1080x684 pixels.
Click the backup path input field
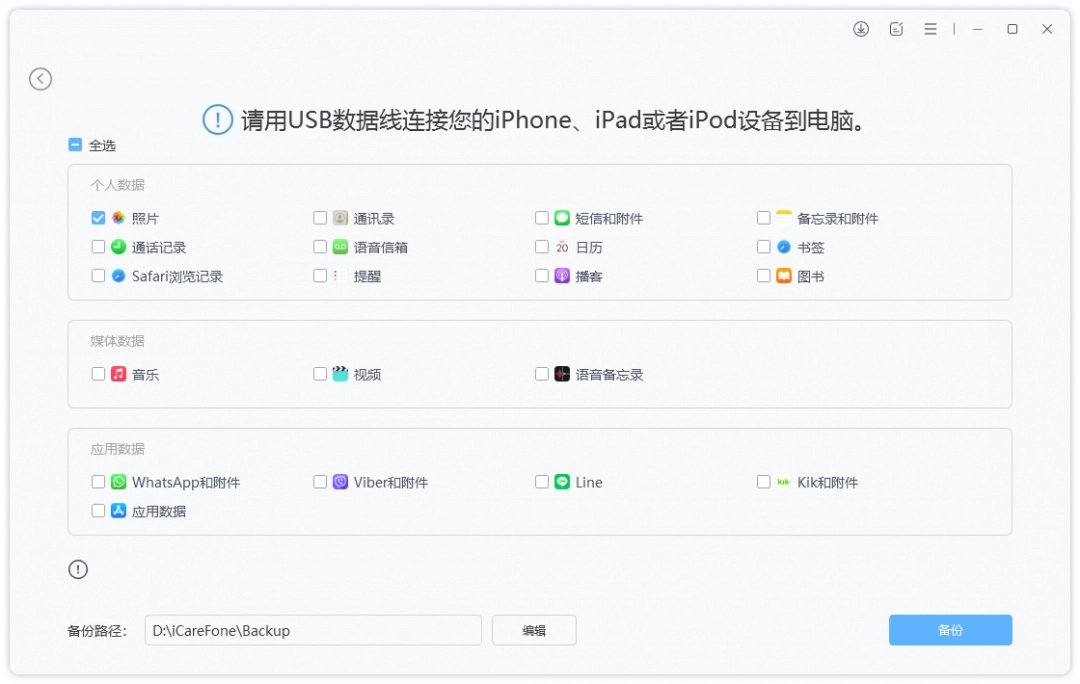tap(314, 630)
